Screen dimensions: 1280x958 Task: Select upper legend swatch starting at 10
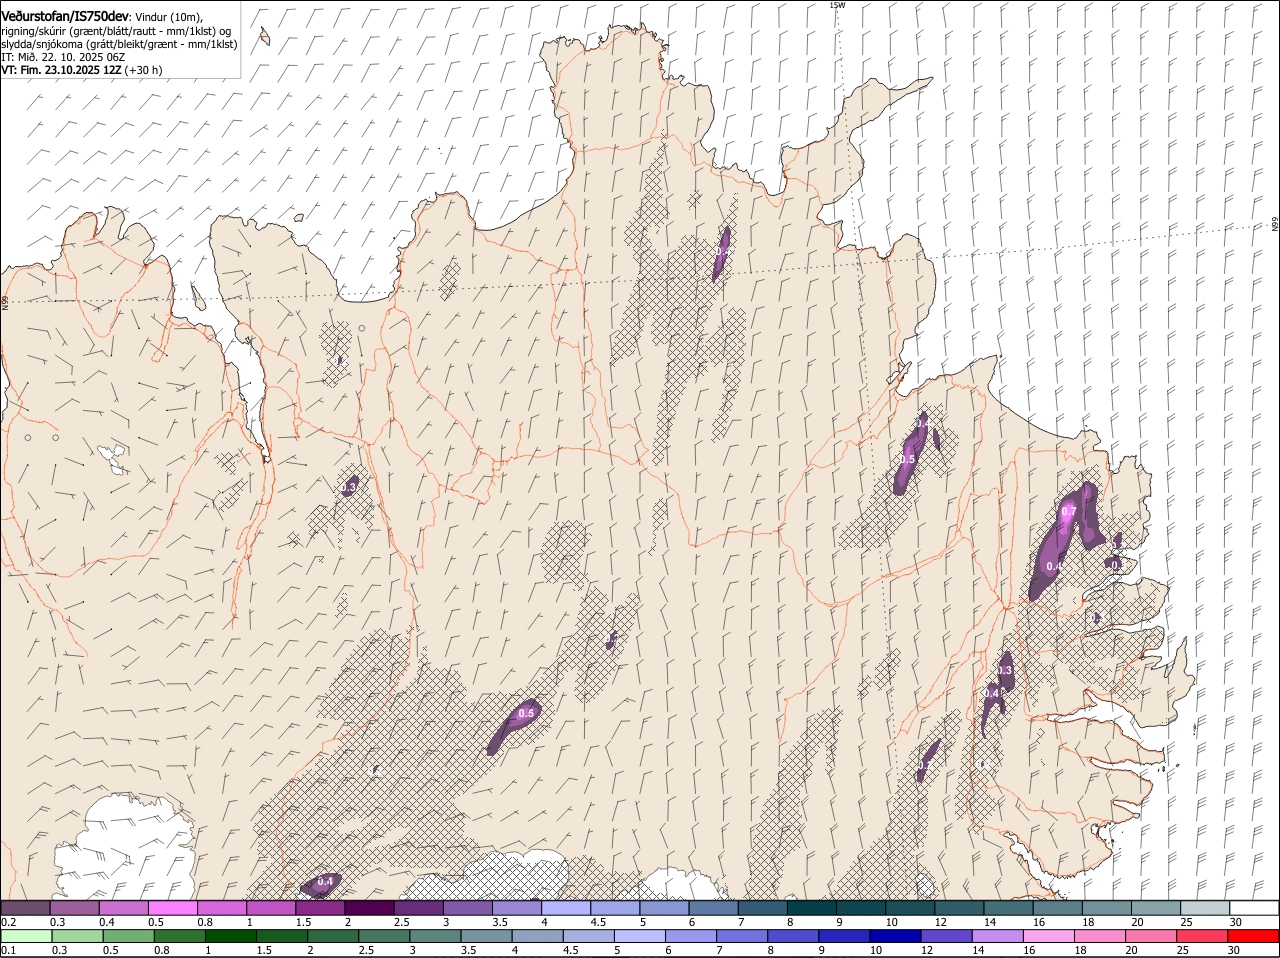[910, 908]
